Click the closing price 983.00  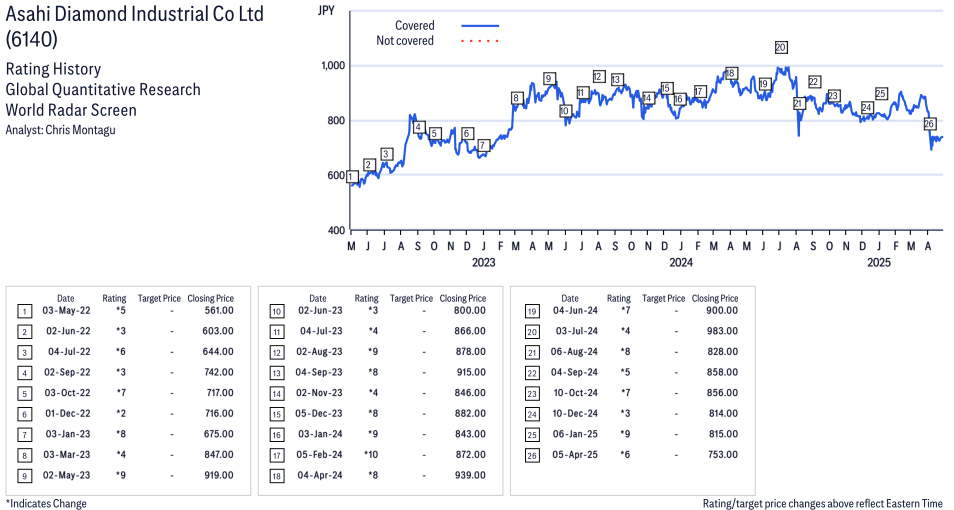coord(722,331)
